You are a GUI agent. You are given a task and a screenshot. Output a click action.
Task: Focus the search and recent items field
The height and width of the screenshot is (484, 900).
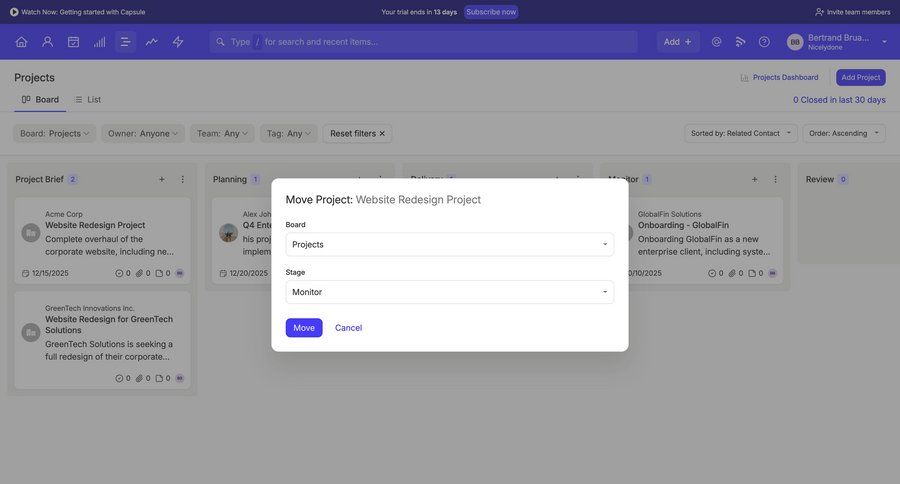pyautogui.click(x=440, y=42)
